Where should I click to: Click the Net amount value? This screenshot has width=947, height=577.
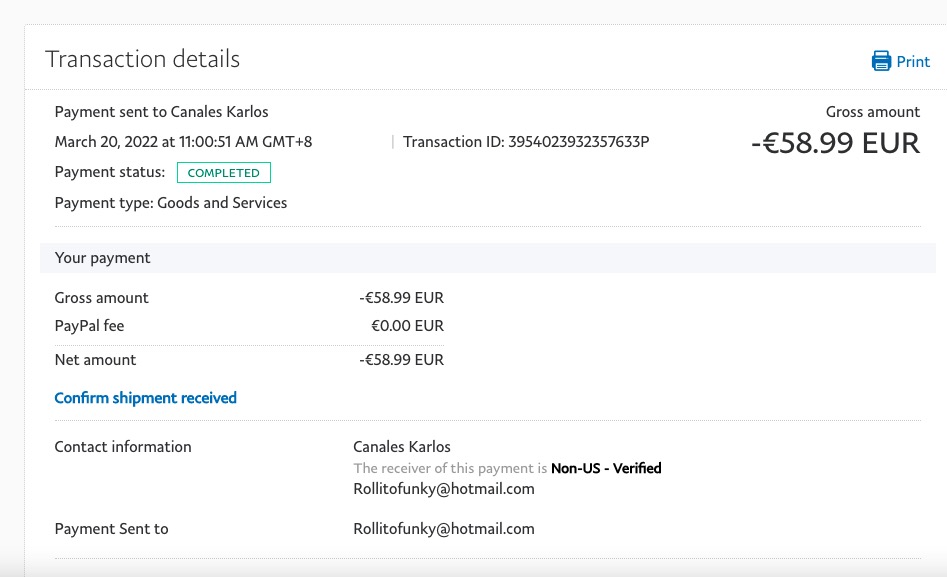(401, 360)
